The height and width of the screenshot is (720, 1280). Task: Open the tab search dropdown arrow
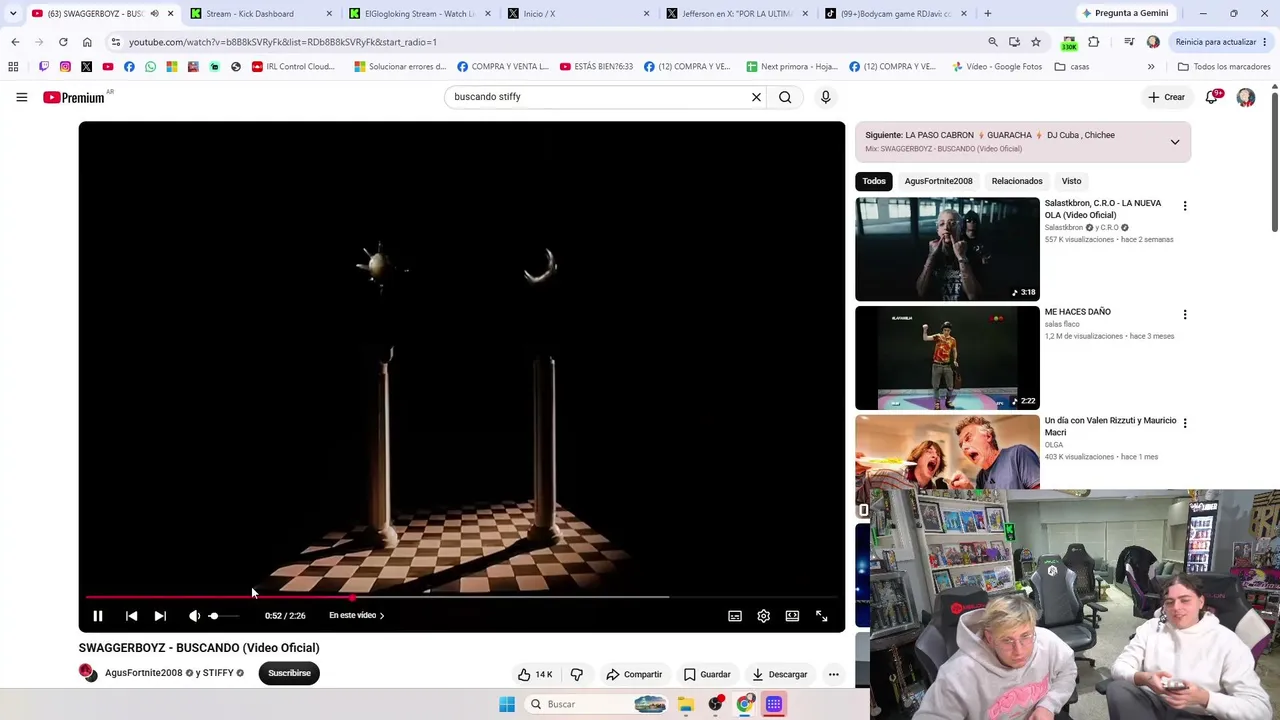(13, 14)
